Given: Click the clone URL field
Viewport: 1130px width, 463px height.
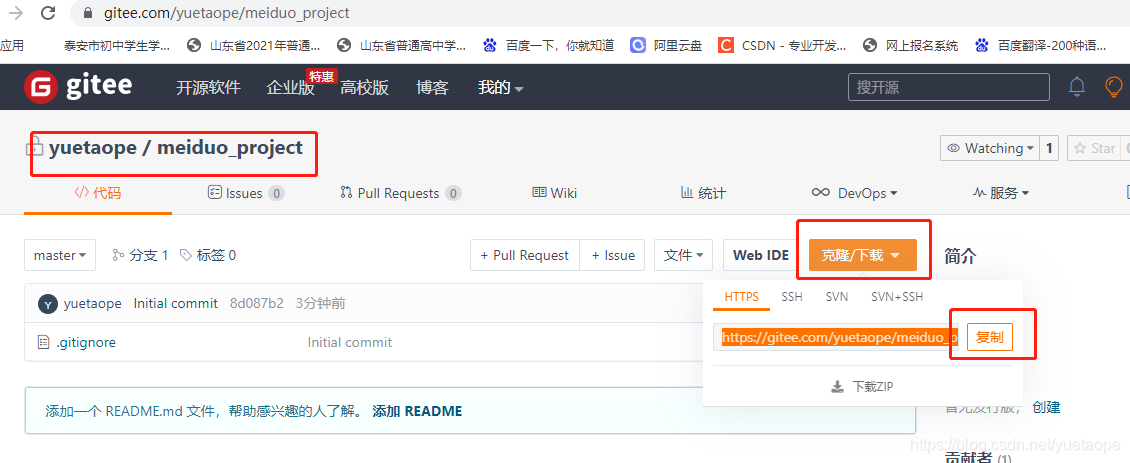Looking at the screenshot, I should 837,337.
